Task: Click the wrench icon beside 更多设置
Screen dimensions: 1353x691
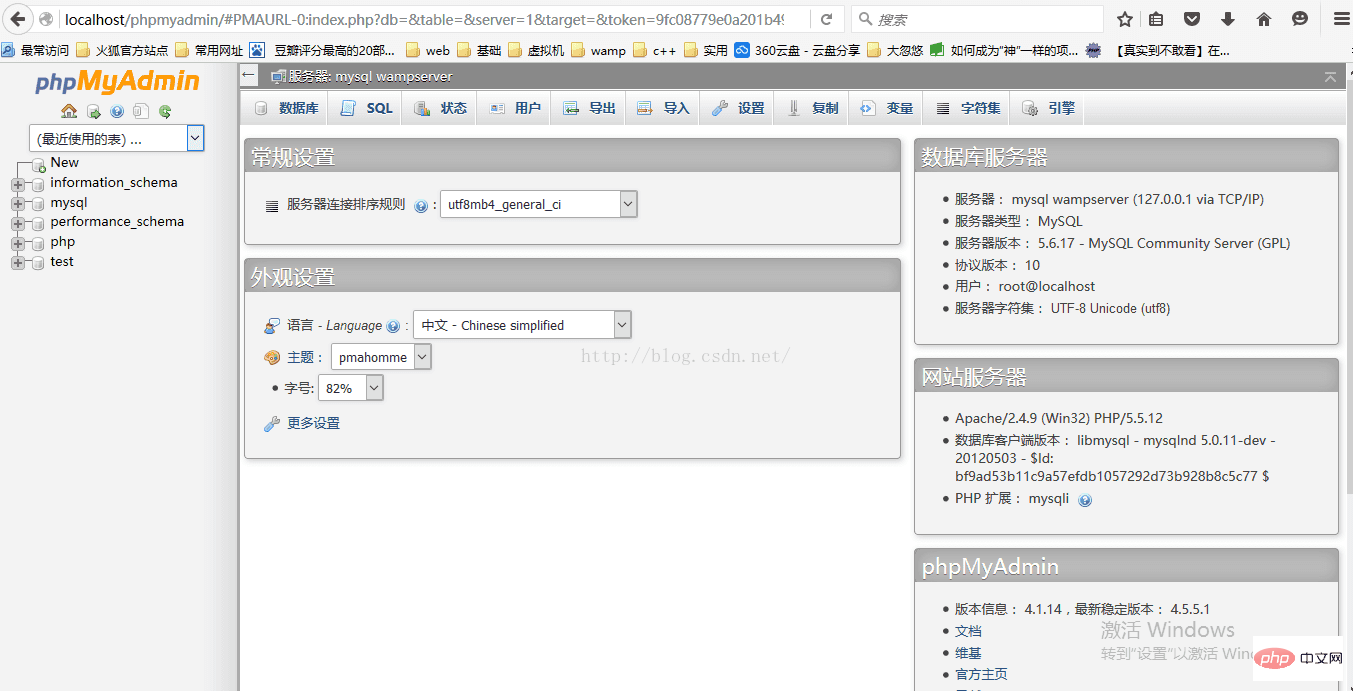Action: (x=271, y=424)
